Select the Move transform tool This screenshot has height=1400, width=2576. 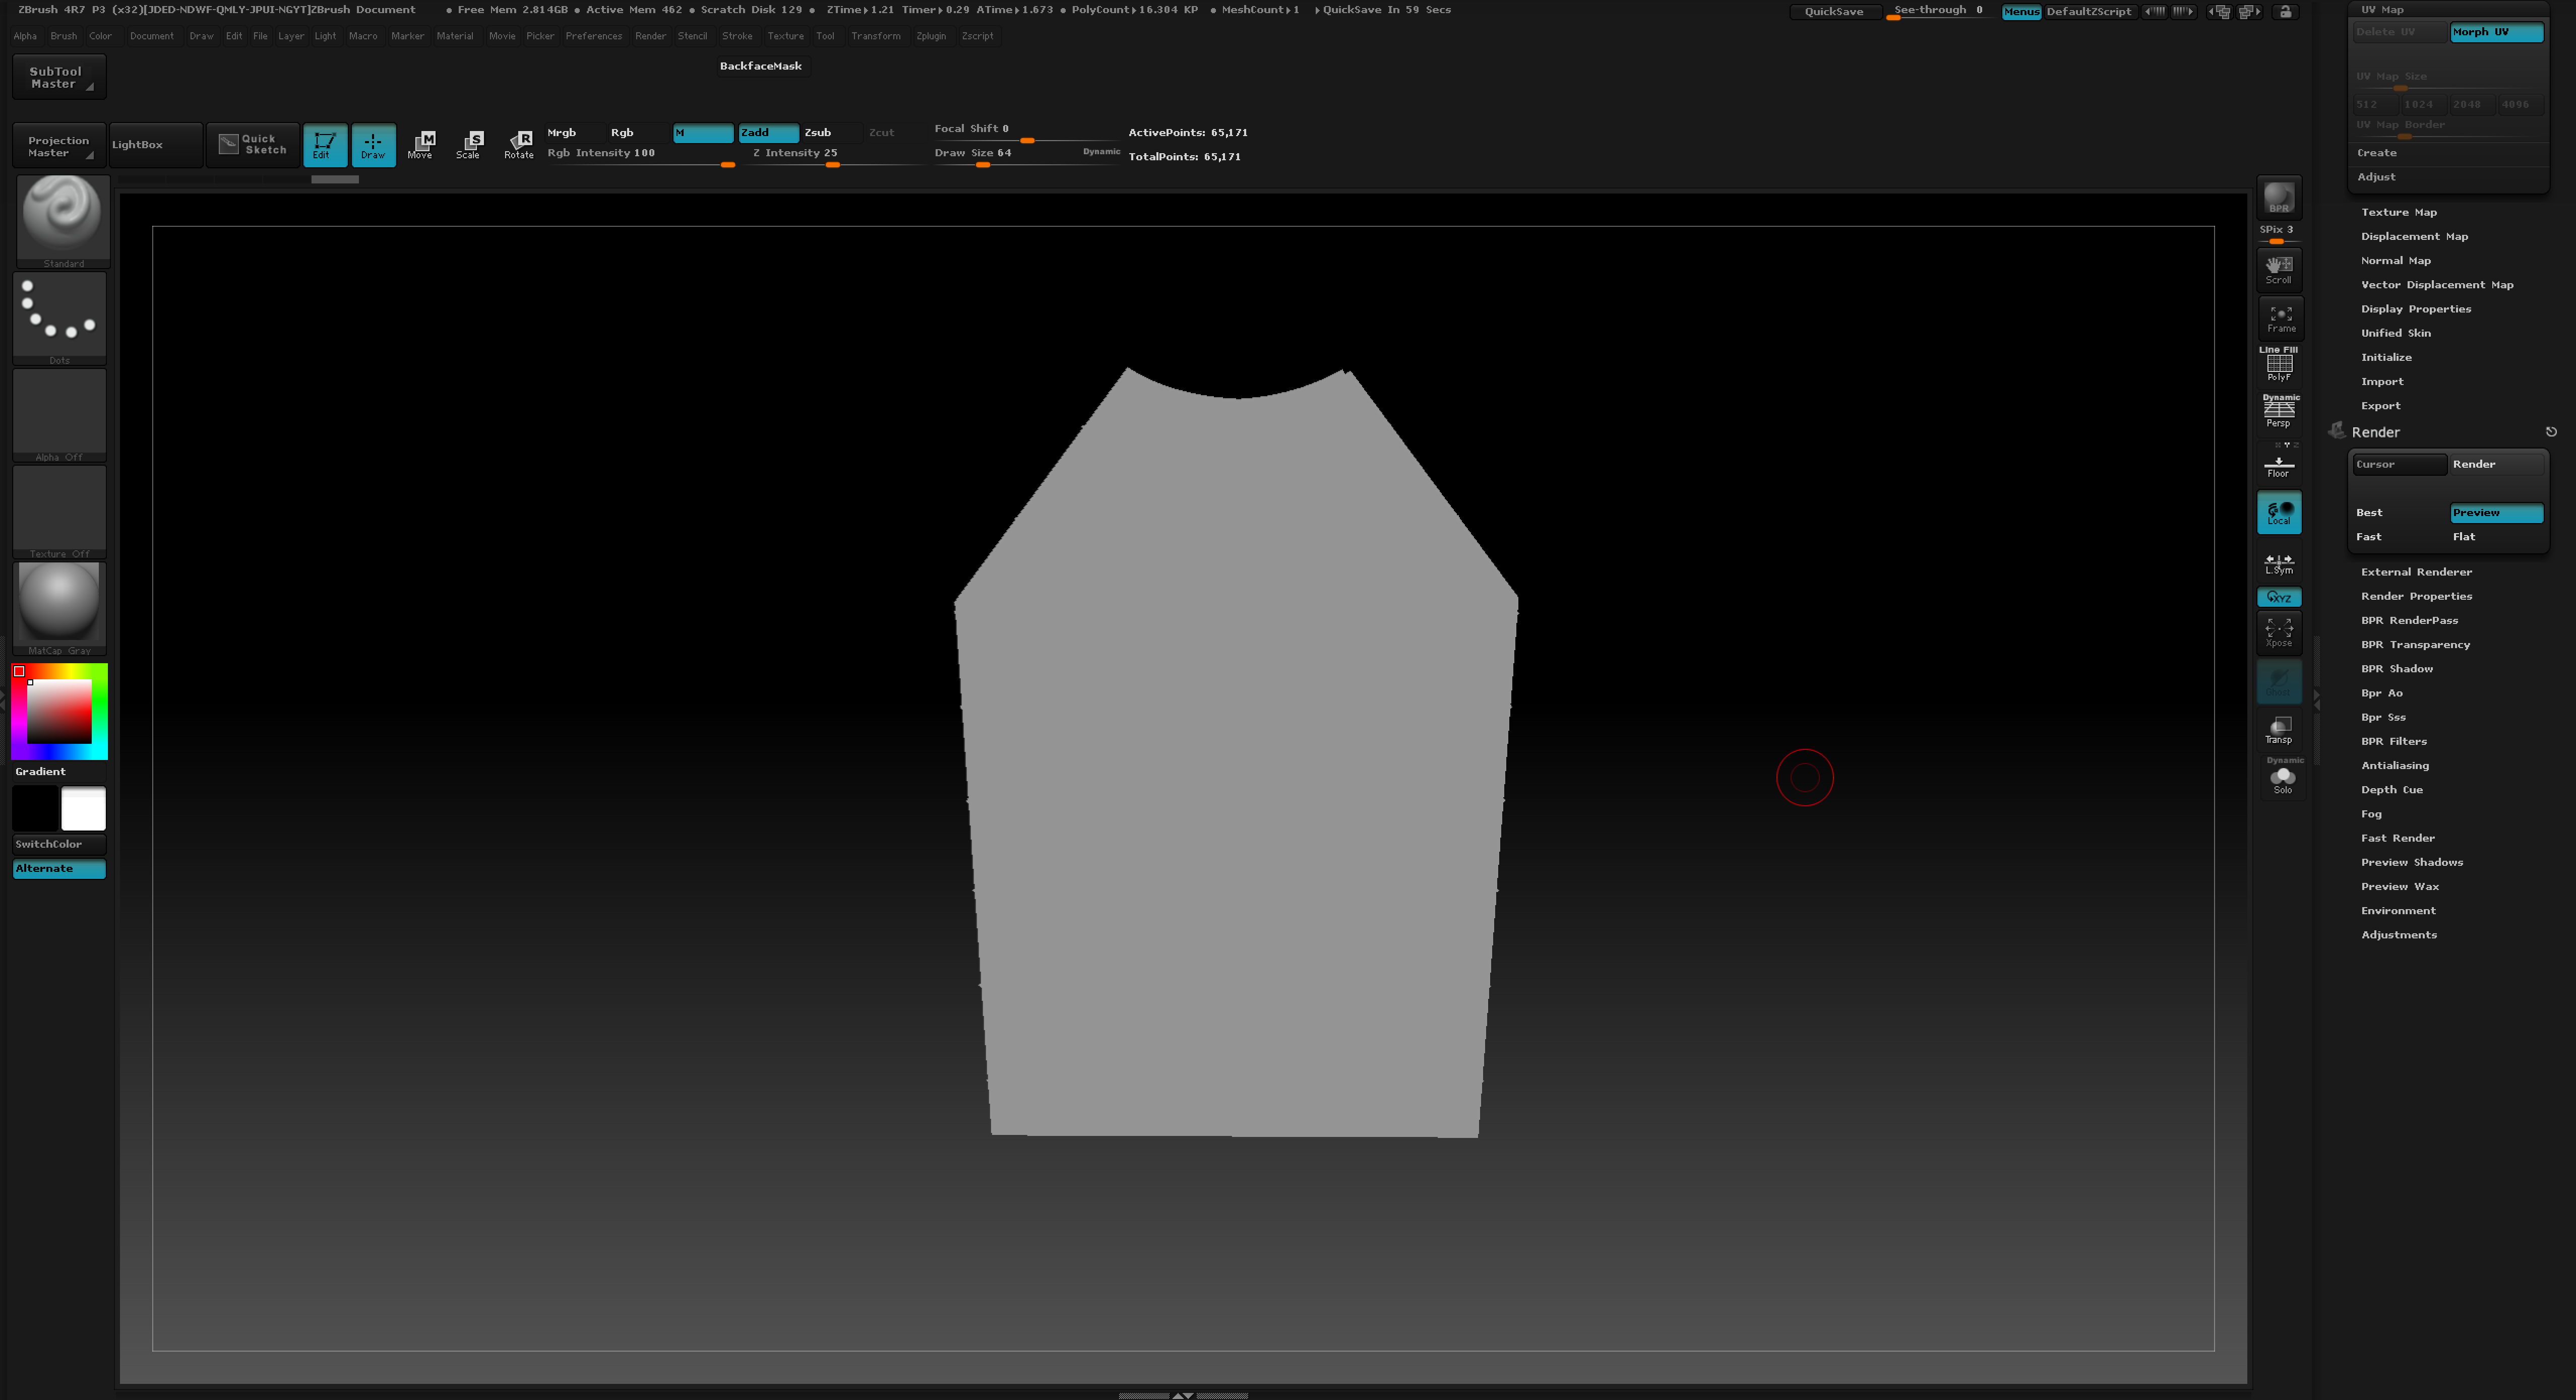coord(421,145)
